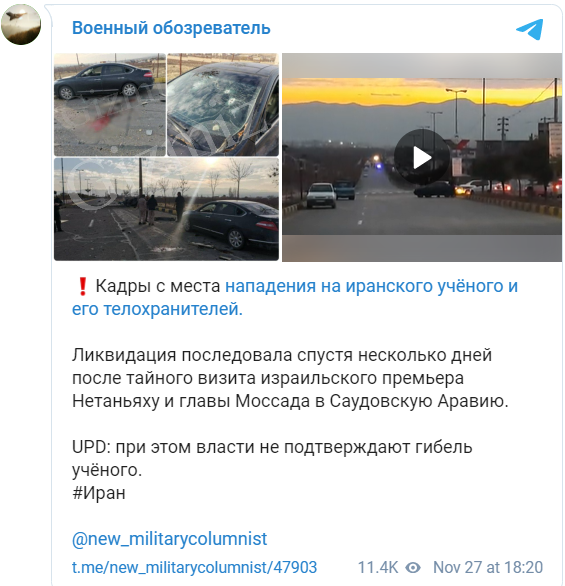Open the photo of people standing near sedan
The height and width of the screenshot is (586, 565).
[166, 209]
